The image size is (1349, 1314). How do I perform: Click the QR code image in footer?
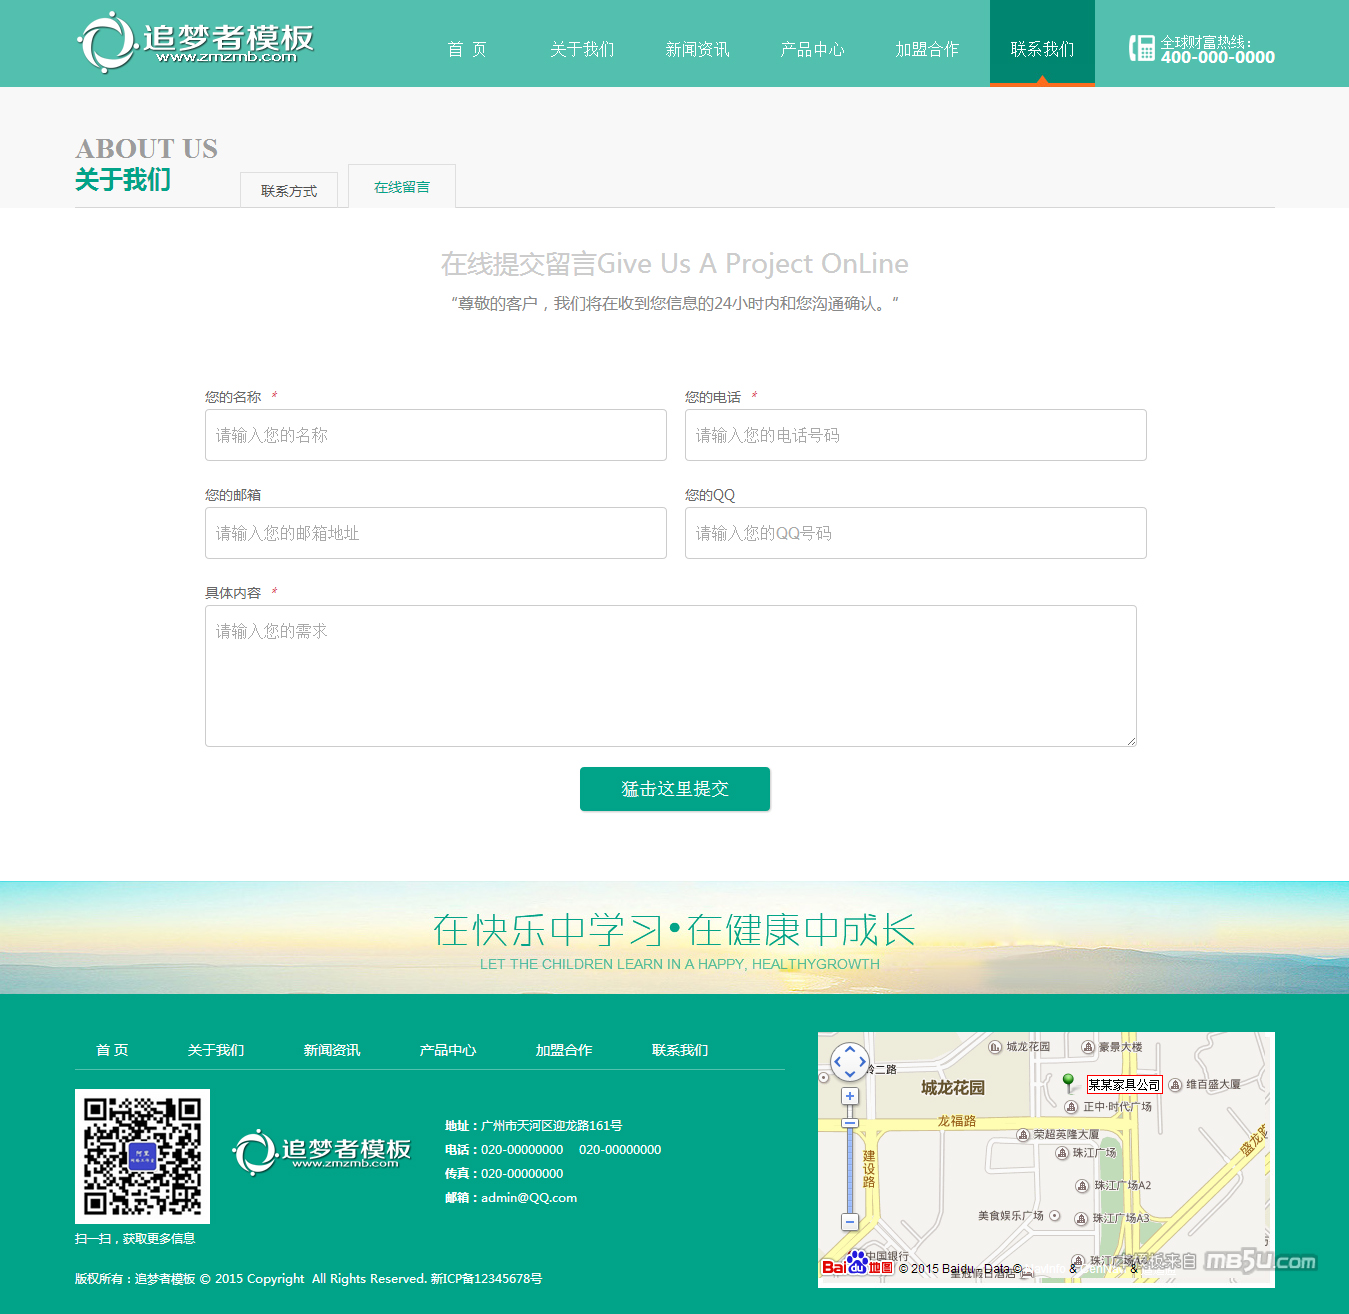coord(142,1156)
